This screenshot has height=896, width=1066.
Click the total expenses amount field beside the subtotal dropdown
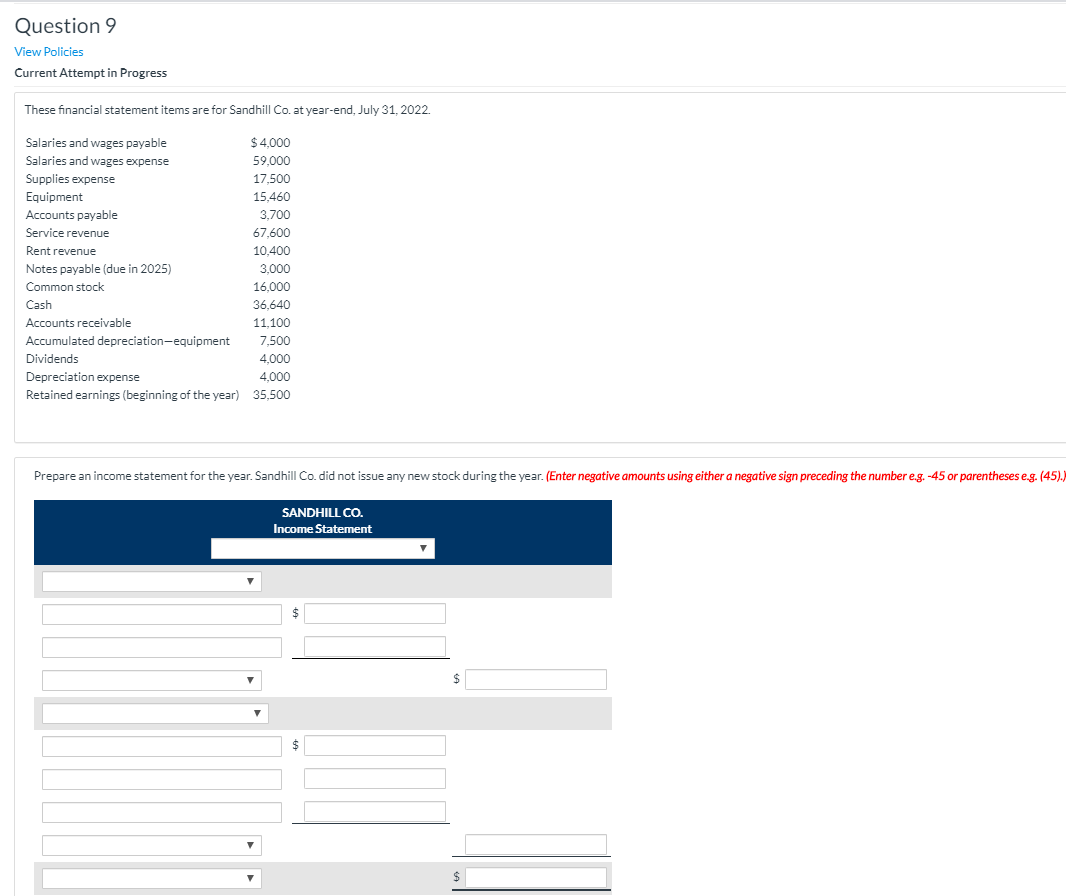[x=536, y=844]
